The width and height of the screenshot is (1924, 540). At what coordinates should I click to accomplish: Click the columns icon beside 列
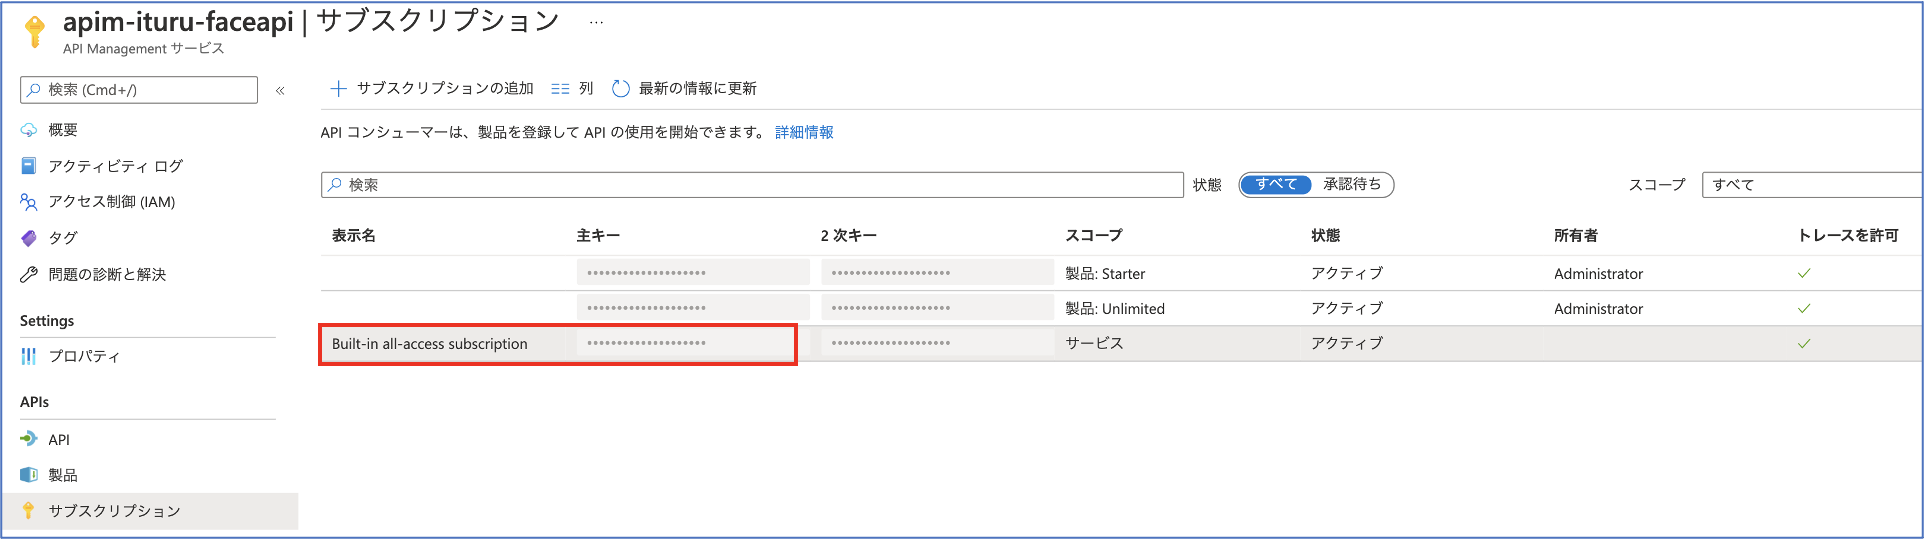tap(560, 88)
